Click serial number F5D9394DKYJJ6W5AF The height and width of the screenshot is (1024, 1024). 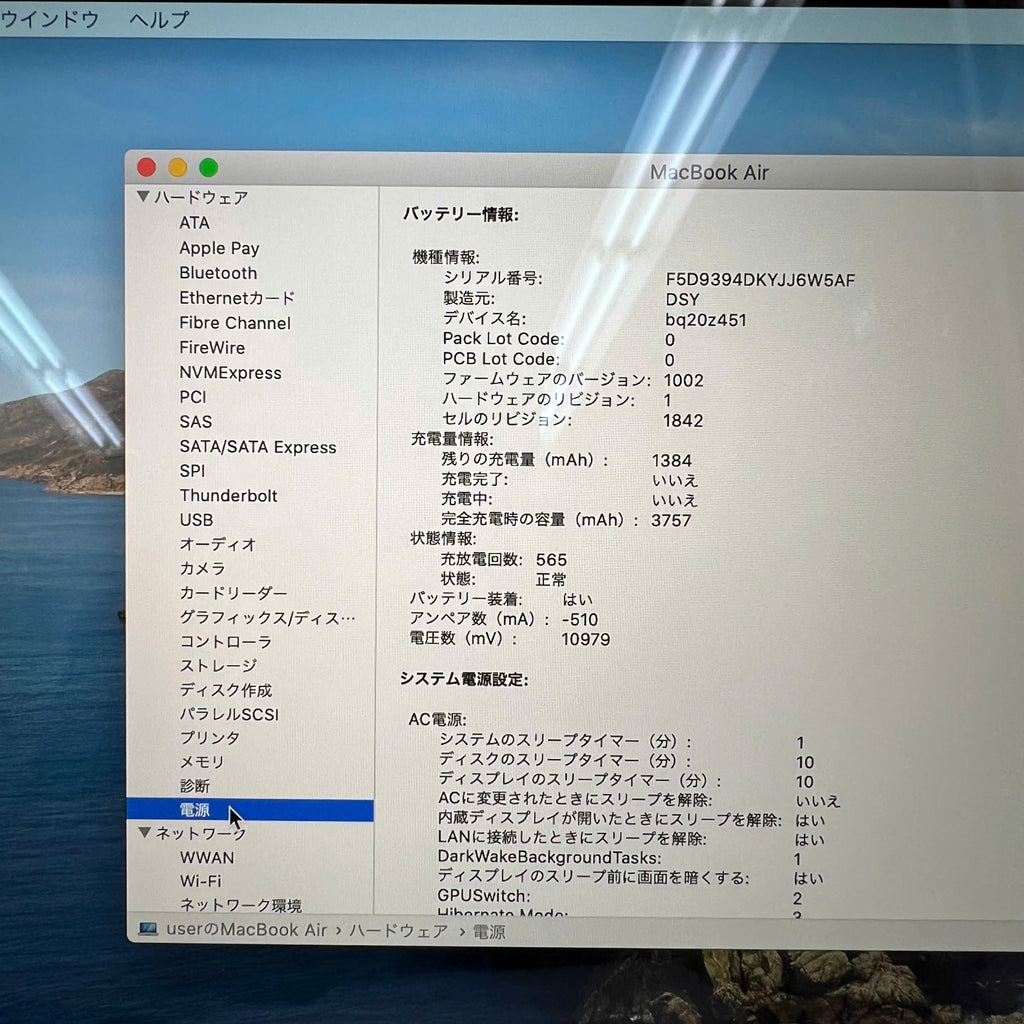760,280
